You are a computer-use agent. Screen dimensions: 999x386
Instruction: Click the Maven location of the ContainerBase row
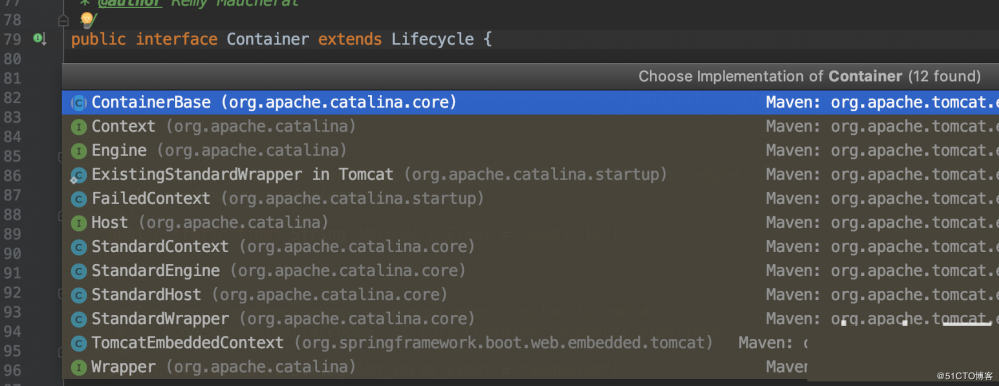point(882,103)
